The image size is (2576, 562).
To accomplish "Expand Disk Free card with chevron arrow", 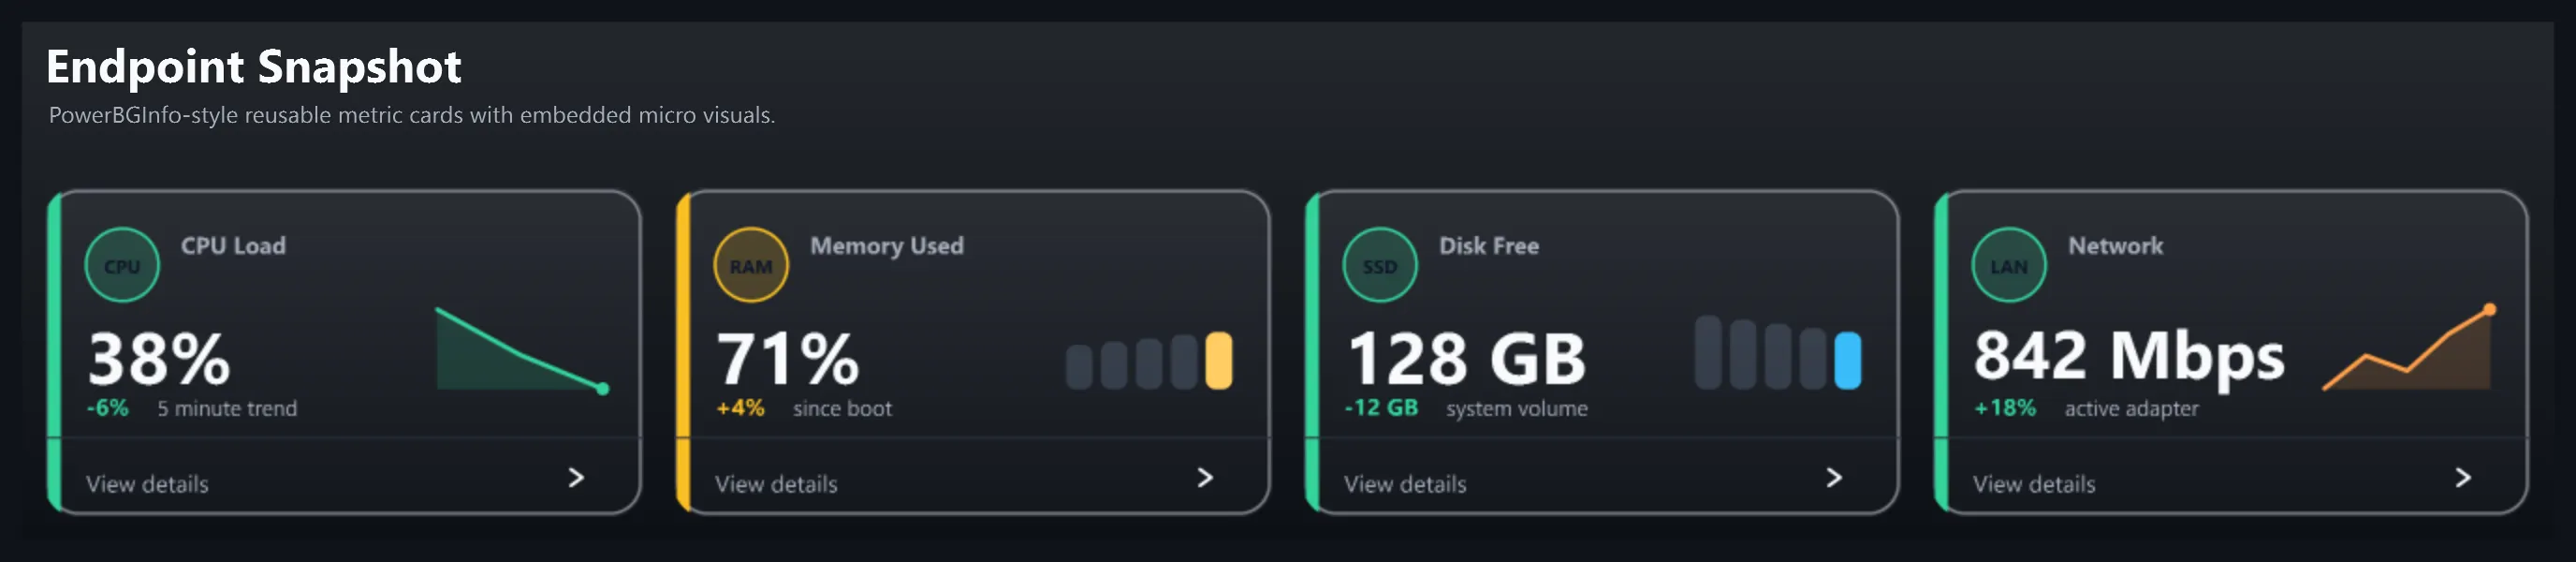I will pyautogui.click(x=1834, y=478).
